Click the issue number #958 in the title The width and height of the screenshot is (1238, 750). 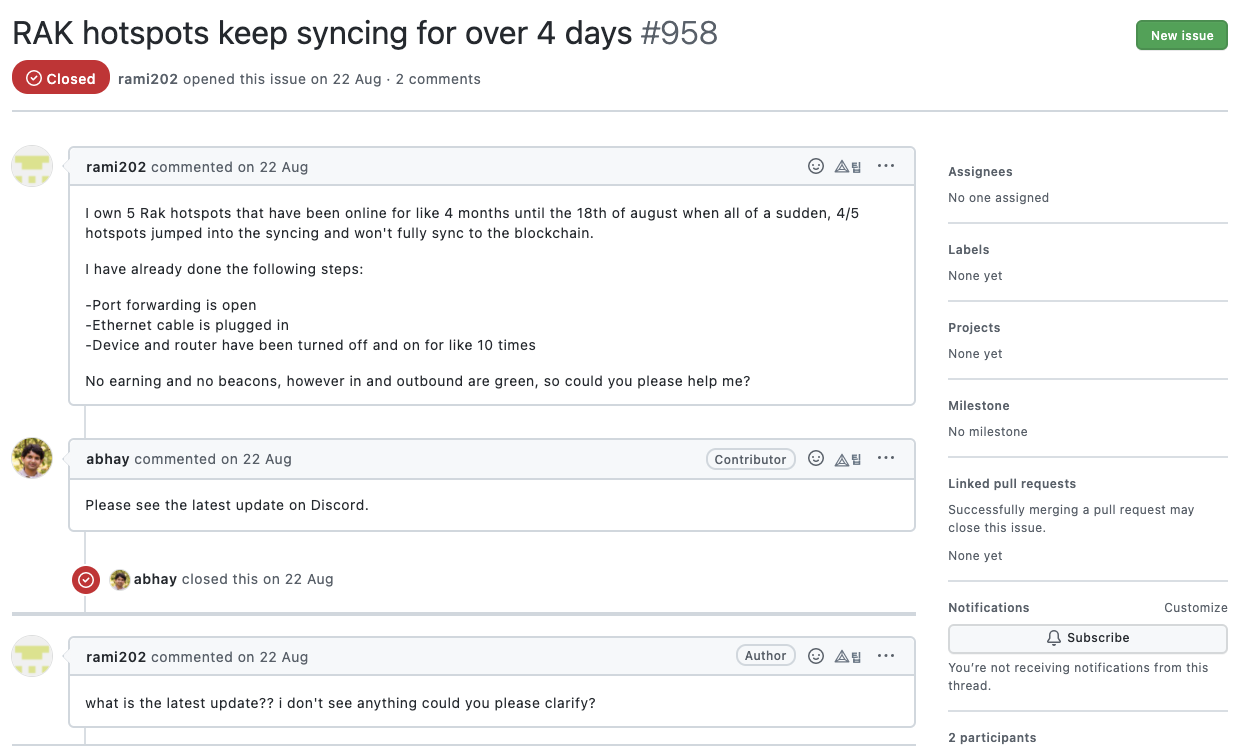679,33
